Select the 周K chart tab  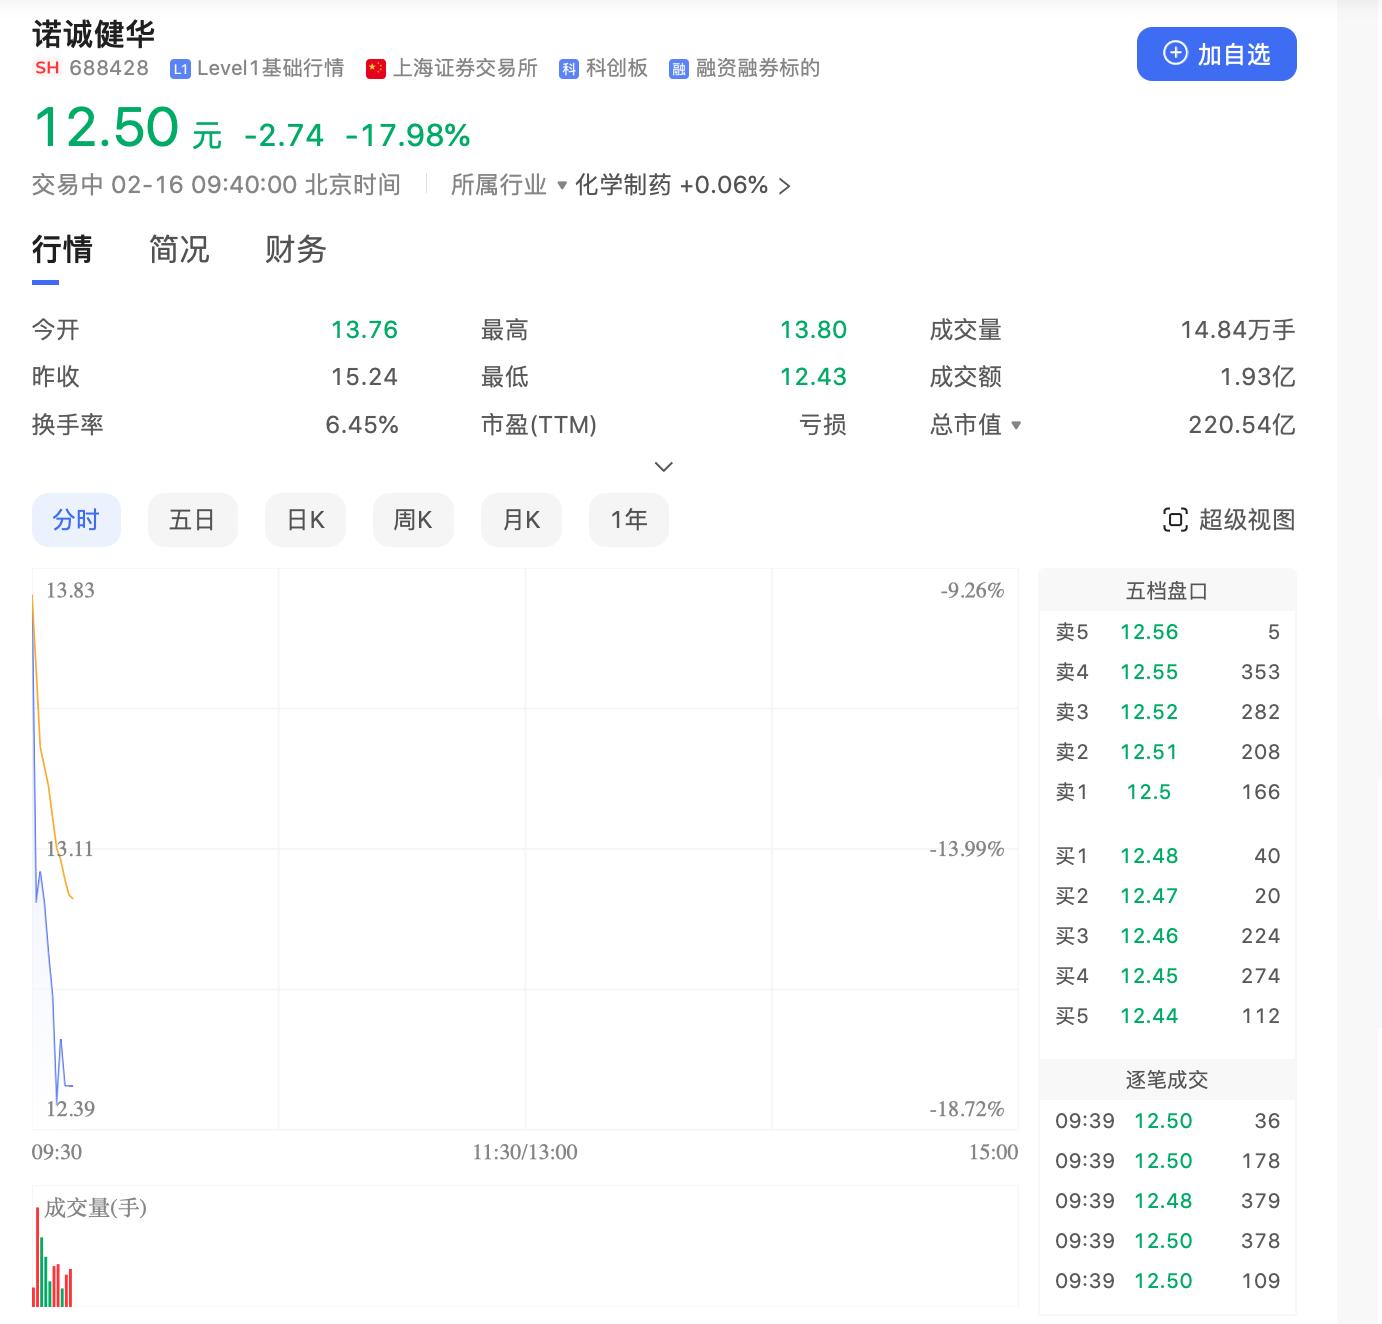click(x=413, y=520)
